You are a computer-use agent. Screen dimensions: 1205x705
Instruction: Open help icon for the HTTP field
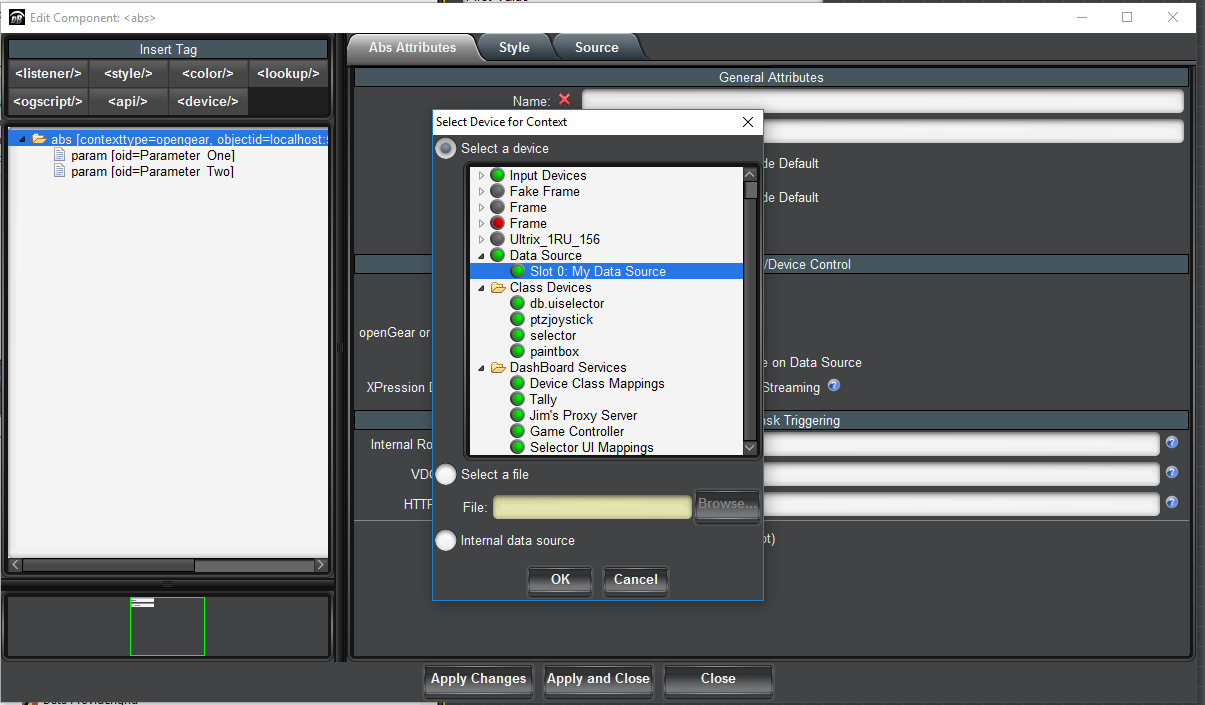pos(1172,502)
